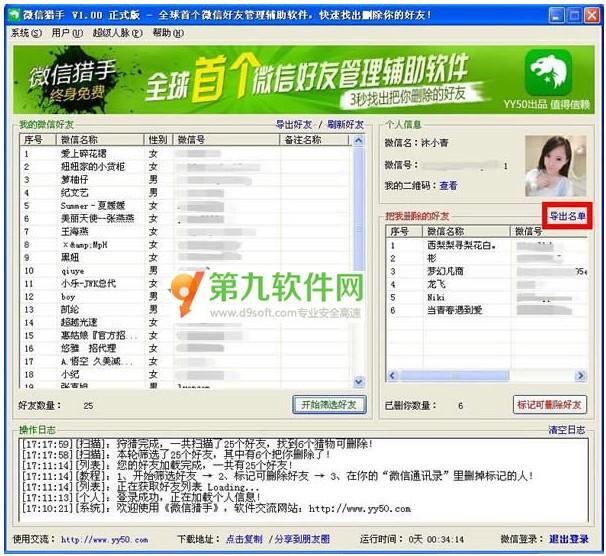
Task: Select friend row qiuye
Action: coord(187,270)
